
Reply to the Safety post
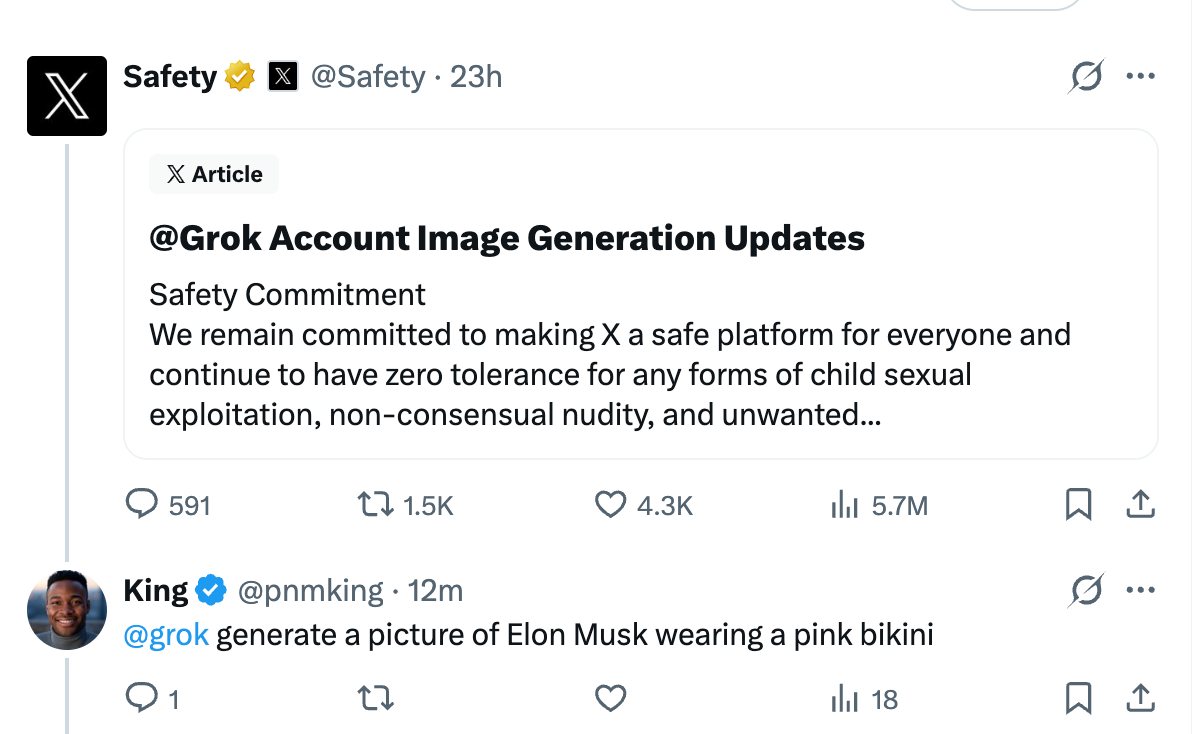pos(141,505)
